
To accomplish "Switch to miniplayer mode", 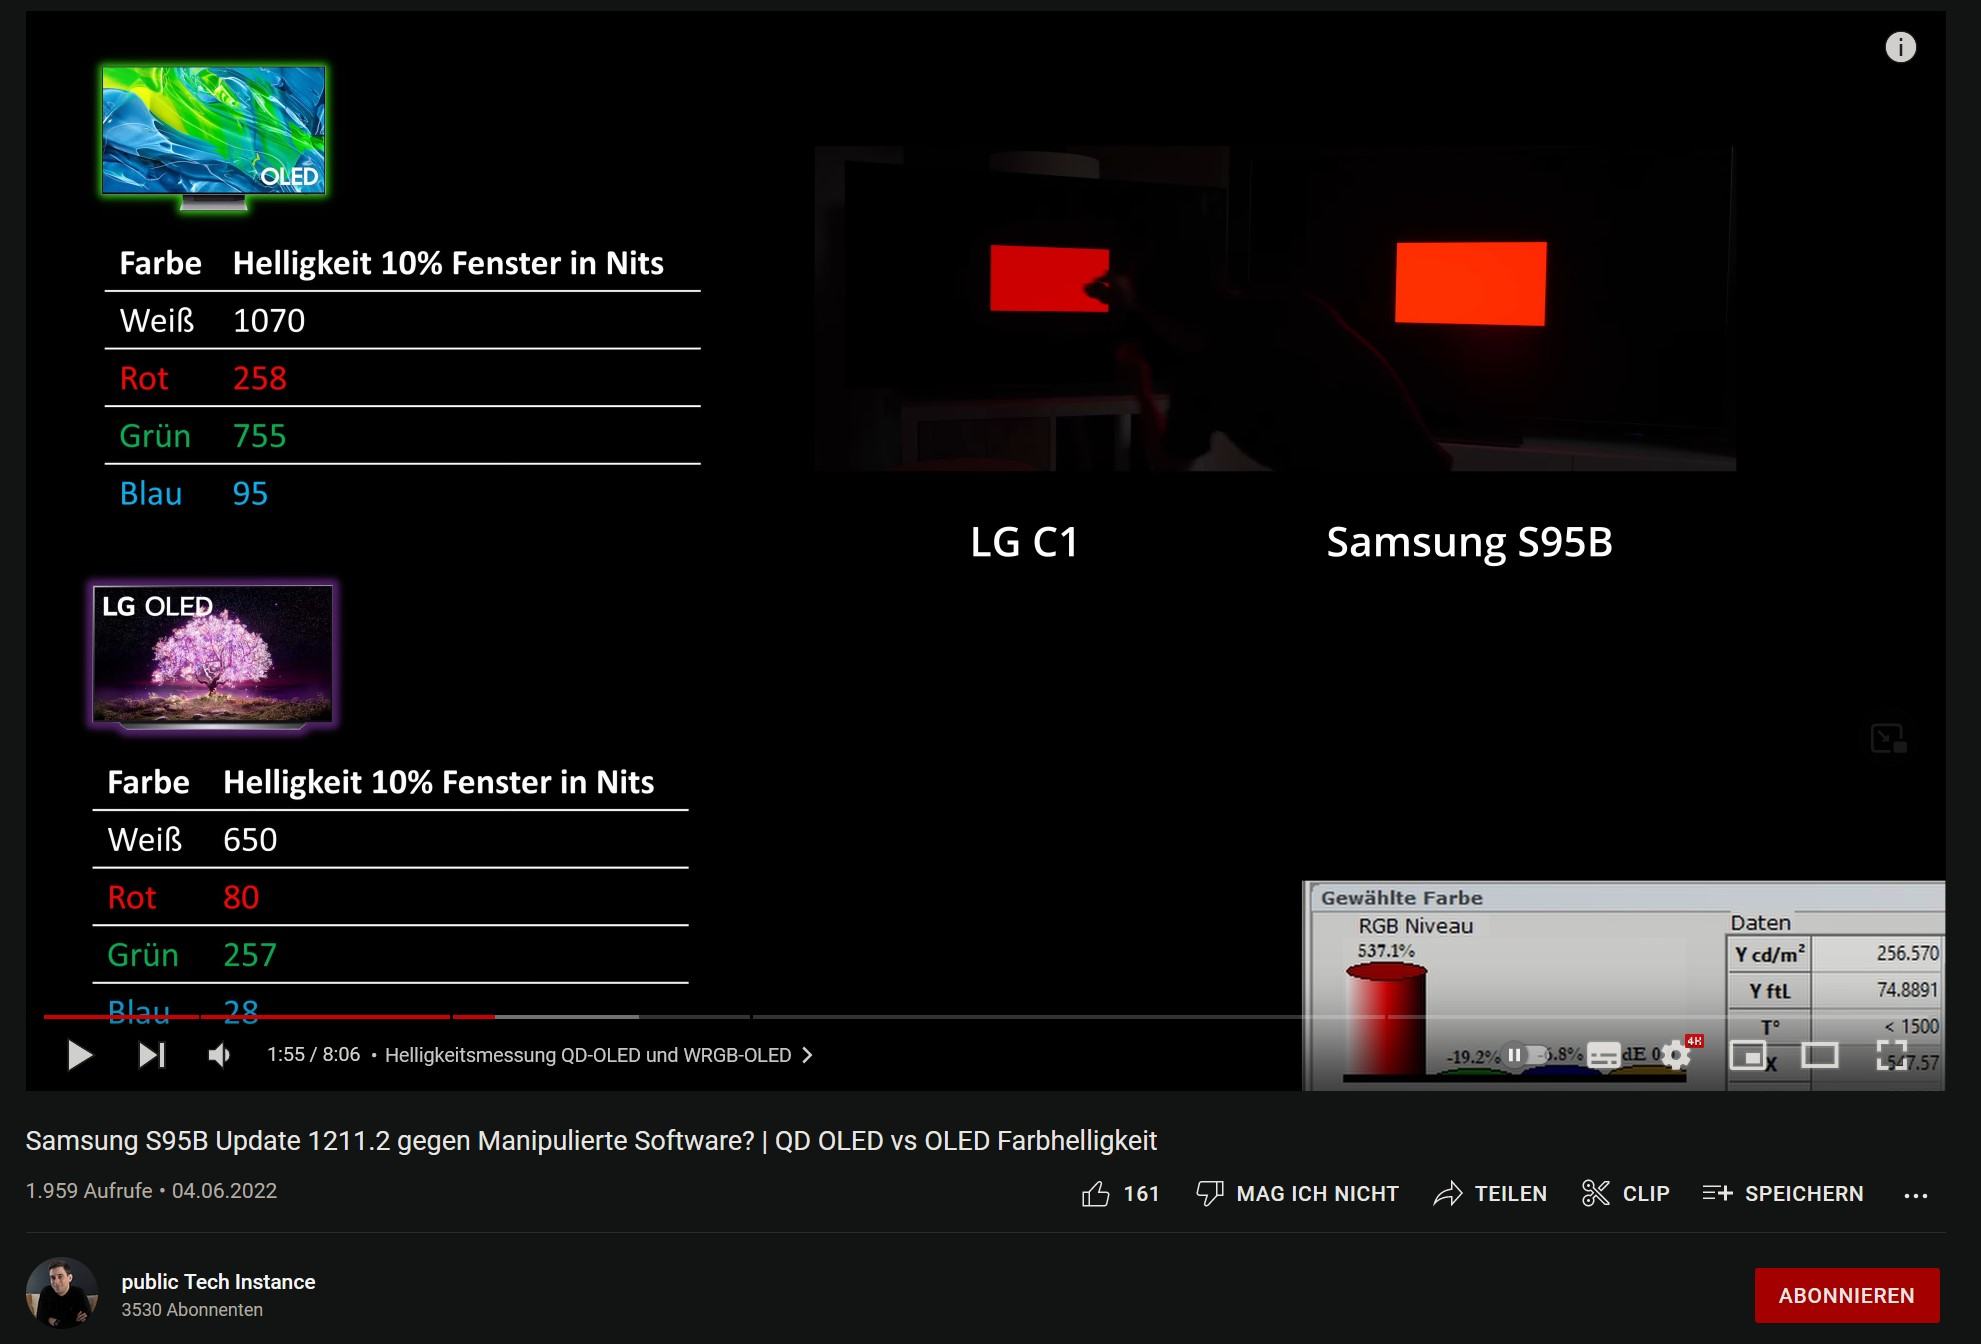I will click(x=1748, y=1055).
